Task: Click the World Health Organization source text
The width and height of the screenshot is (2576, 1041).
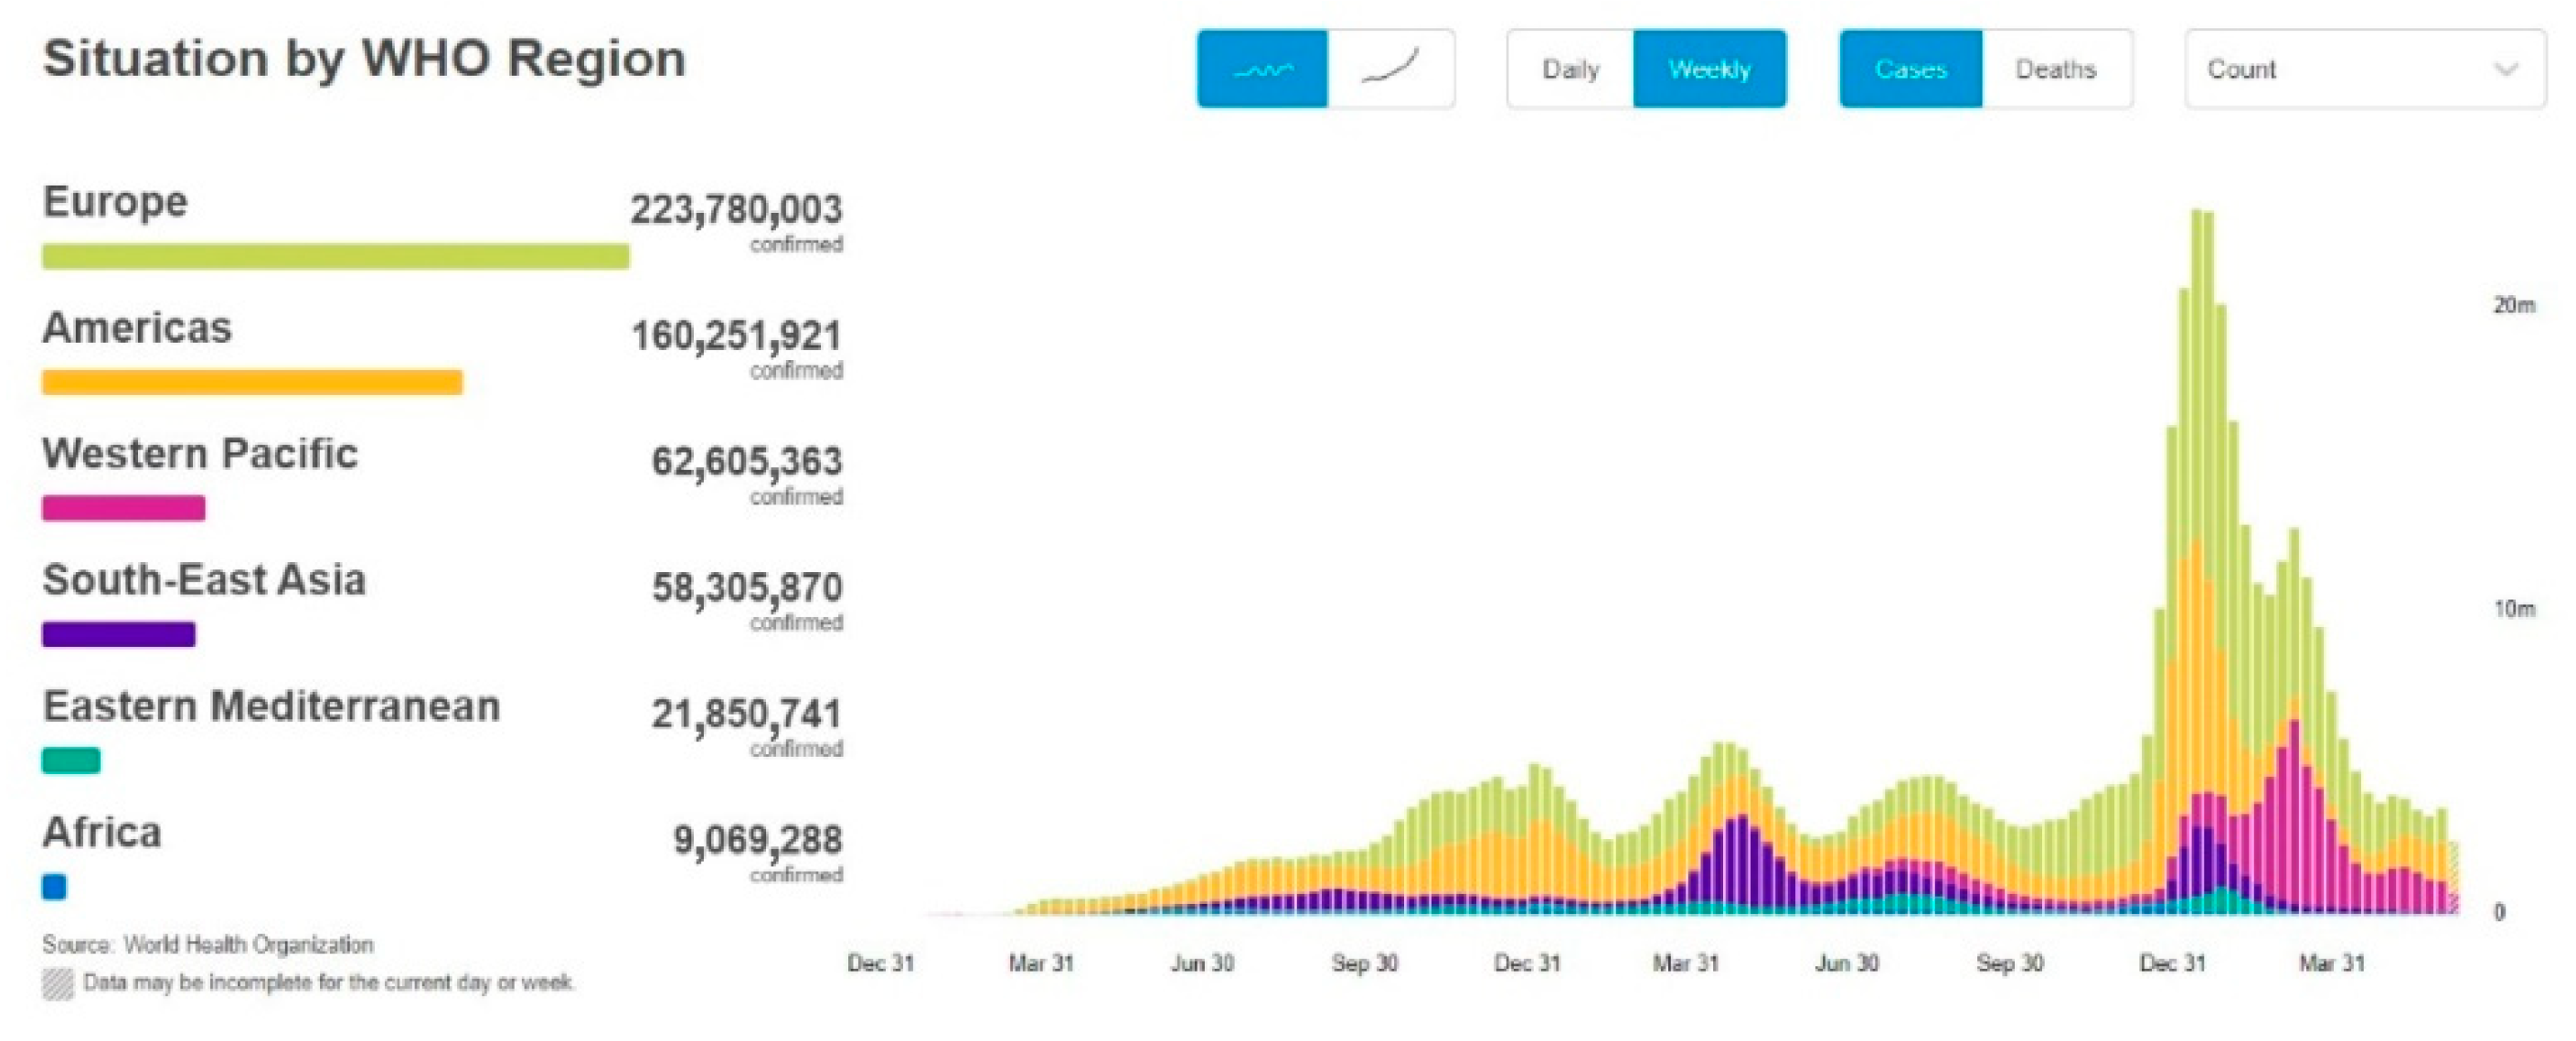Action: [248, 944]
